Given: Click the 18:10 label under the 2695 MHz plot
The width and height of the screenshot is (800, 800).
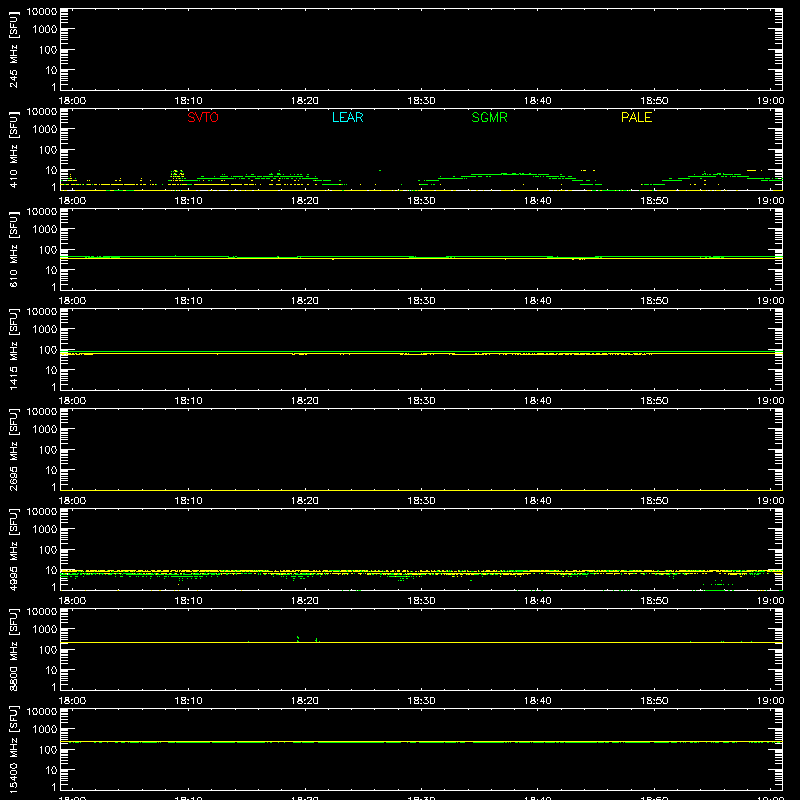Looking at the screenshot, I should coord(189,501).
